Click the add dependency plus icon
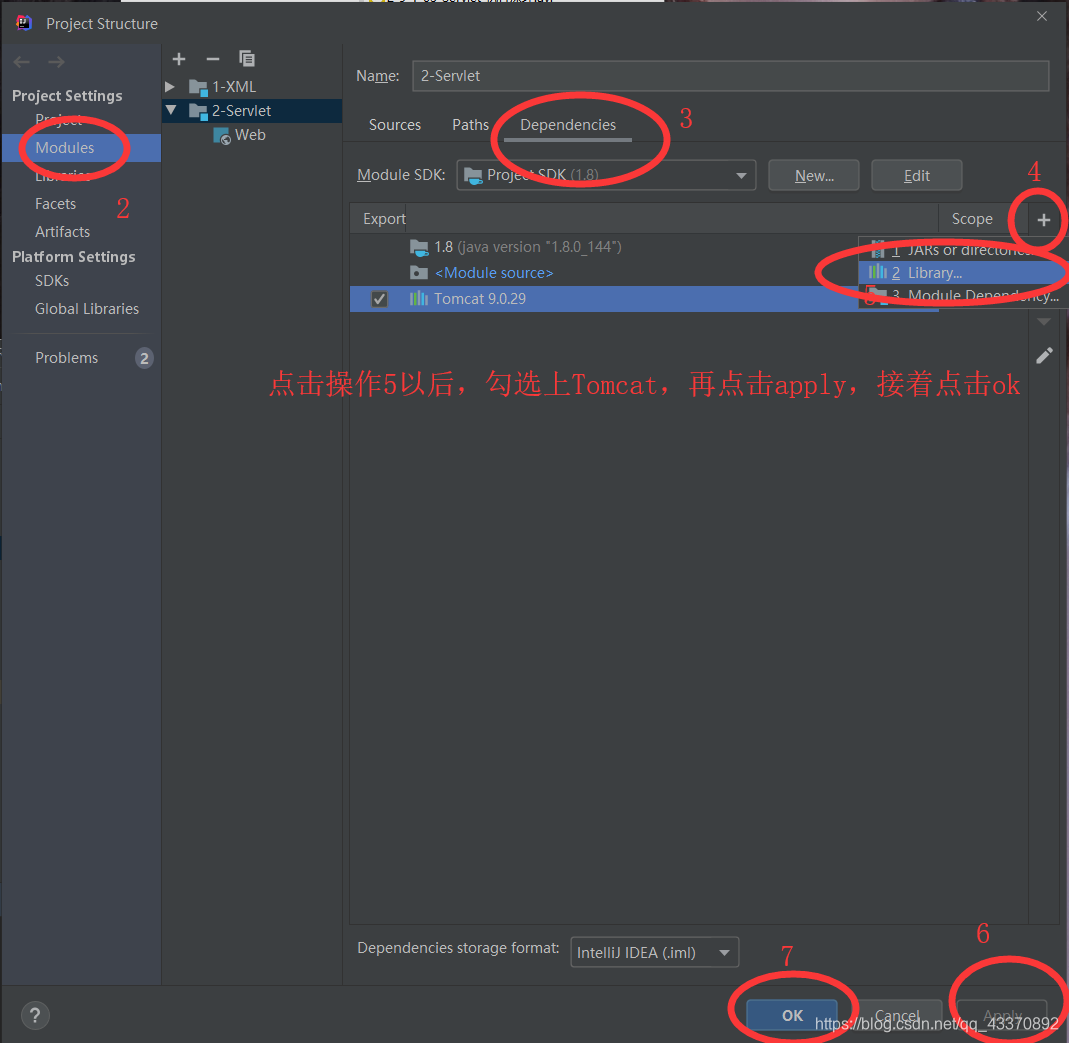 click(x=1044, y=220)
